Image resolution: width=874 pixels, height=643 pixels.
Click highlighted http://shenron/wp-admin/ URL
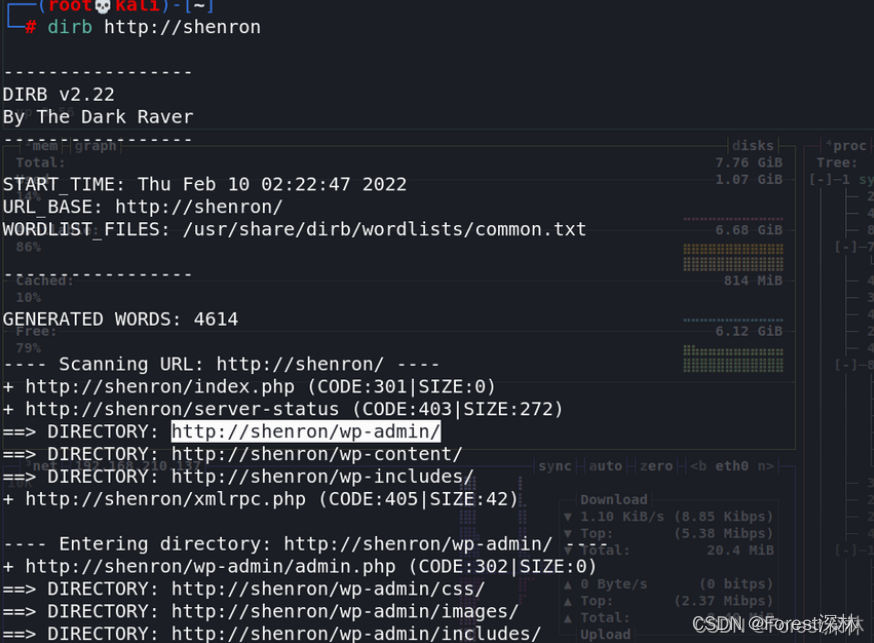pos(306,431)
